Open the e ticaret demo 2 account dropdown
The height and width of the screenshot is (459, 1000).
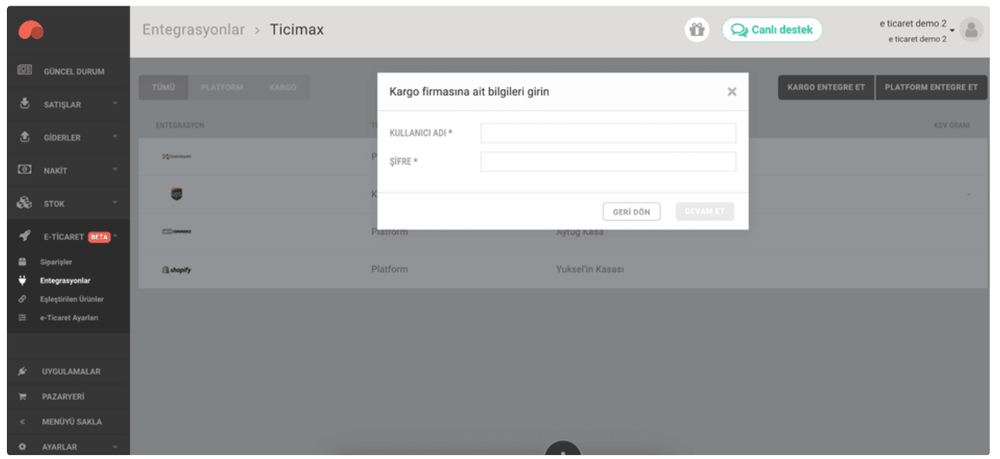tap(917, 30)
